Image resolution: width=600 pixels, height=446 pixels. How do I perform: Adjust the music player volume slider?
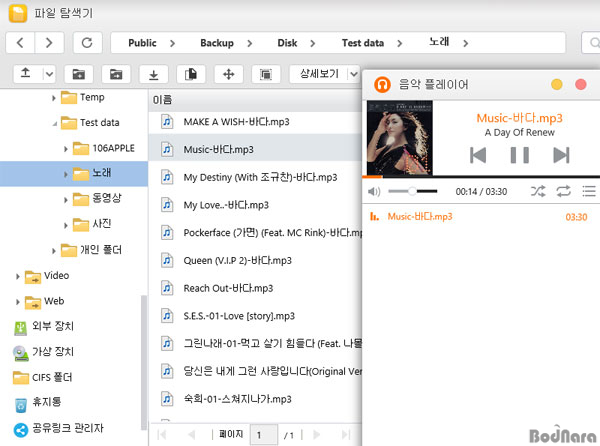(x=412, y=191)
